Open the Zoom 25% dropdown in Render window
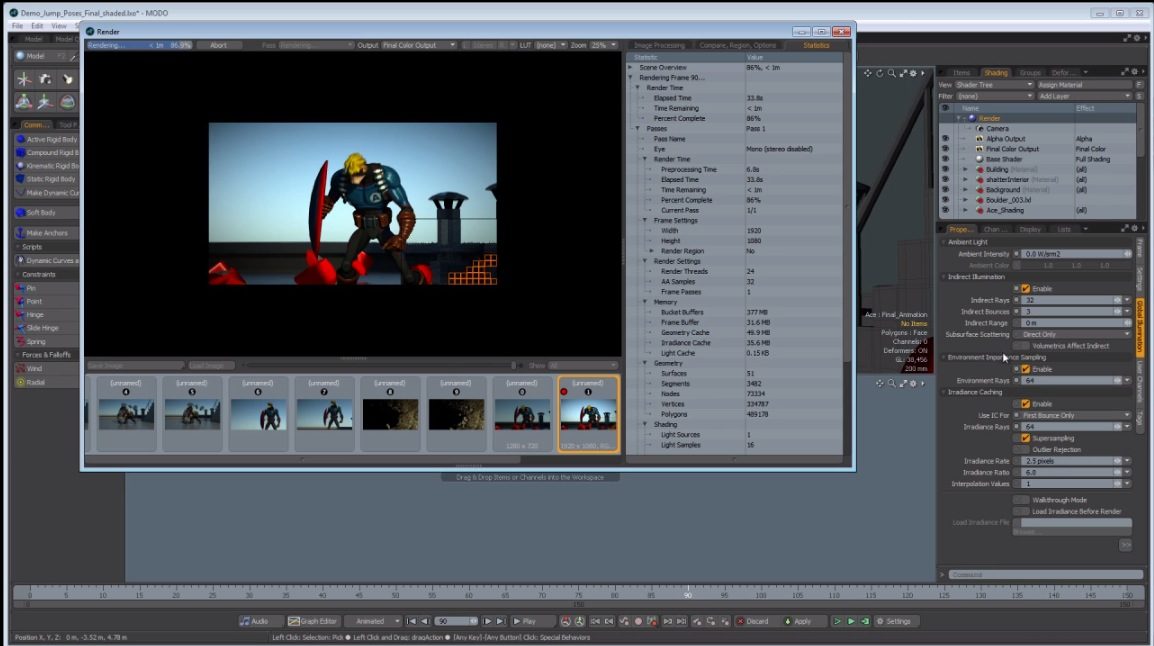This screenshot has width=1154, height=646. pos(603,46)
